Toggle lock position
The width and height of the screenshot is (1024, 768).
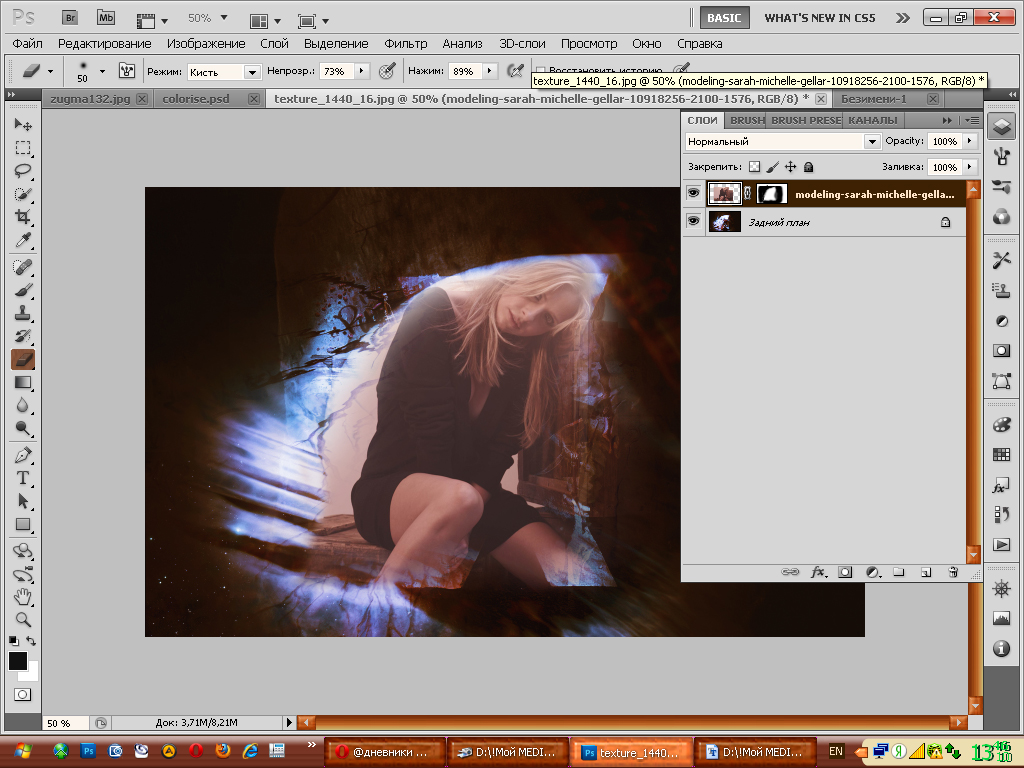coord(790,167)
